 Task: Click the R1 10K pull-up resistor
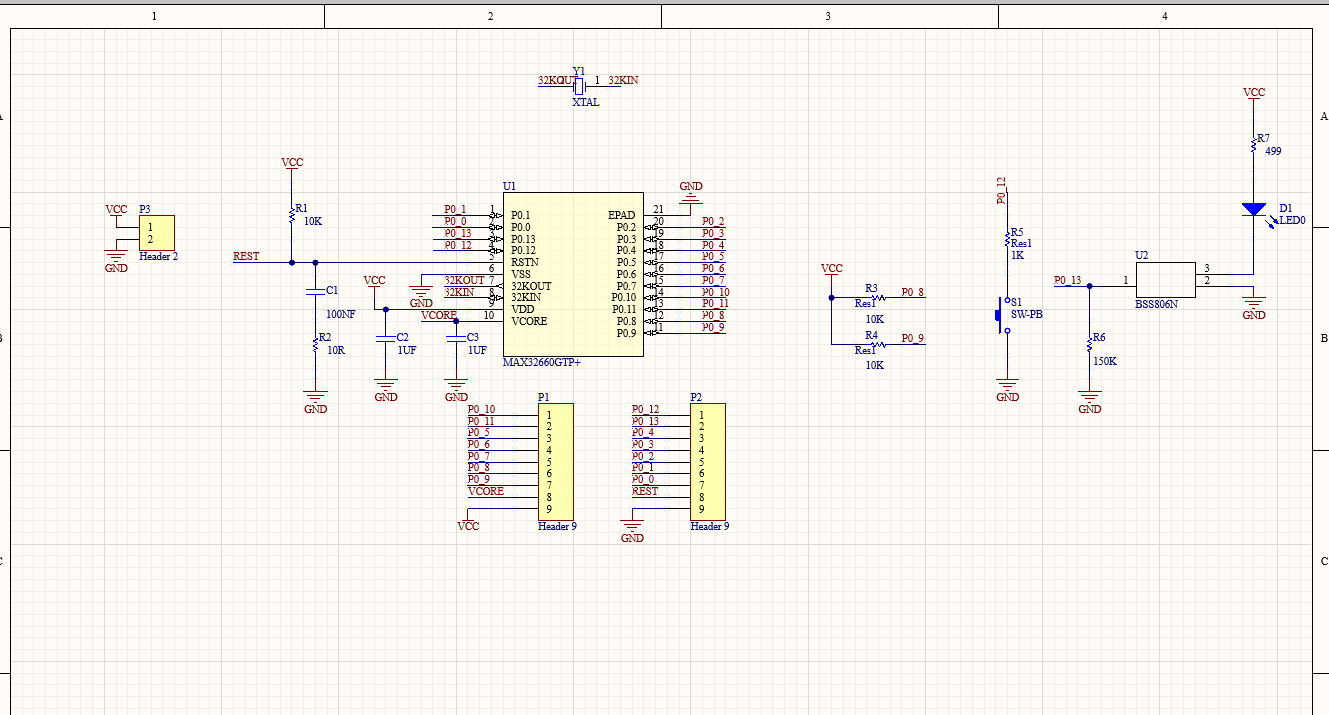coord(291,213)
